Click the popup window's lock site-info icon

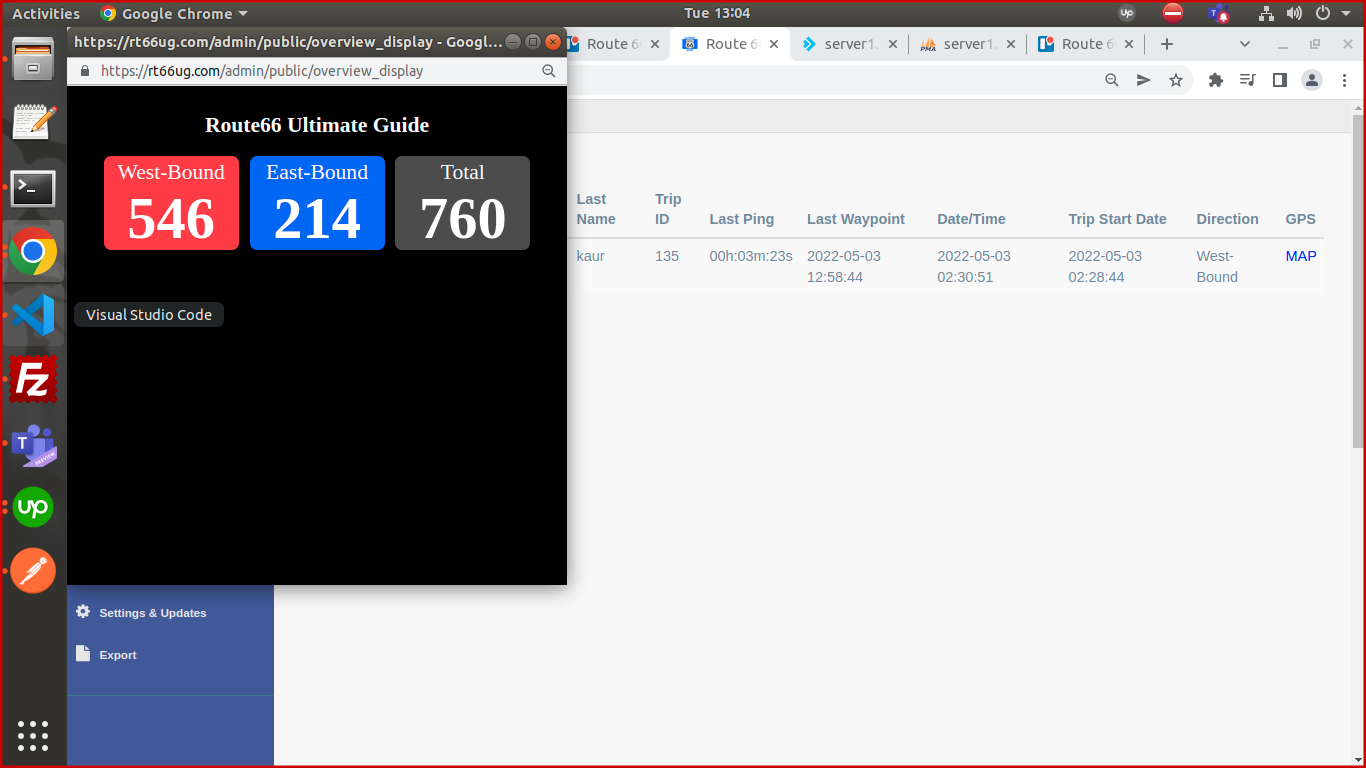pyautogui.click(x=85, y=71)
